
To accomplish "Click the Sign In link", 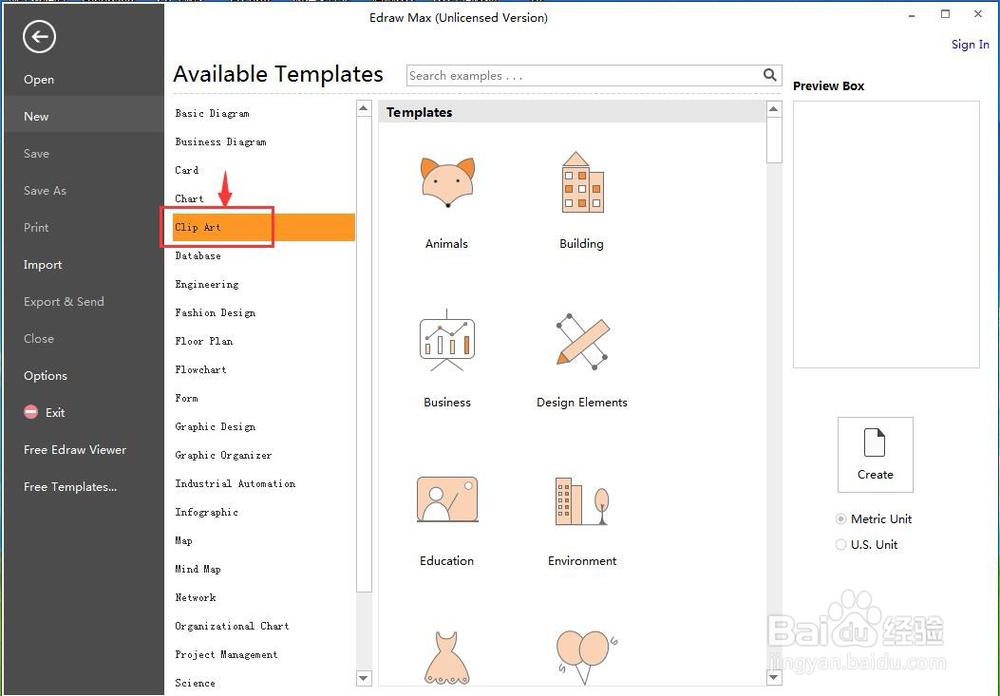I will click(970, 45).
